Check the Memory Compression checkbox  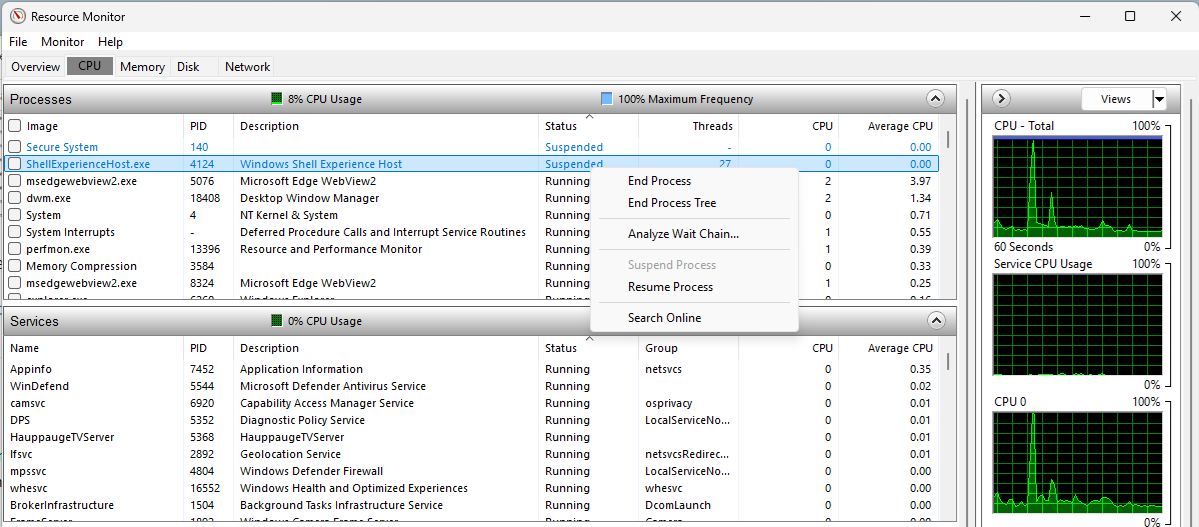click(x=15, y=266)
